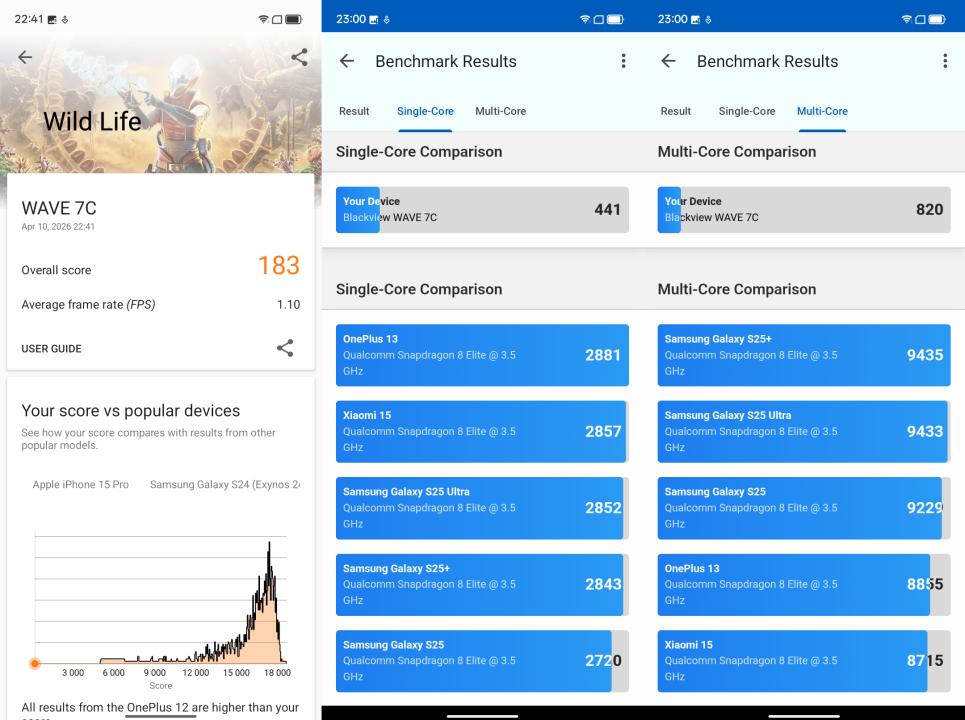Select Apple iPhone 15 Pro comparison device
The image size is (965, 720).
[81, 484]
